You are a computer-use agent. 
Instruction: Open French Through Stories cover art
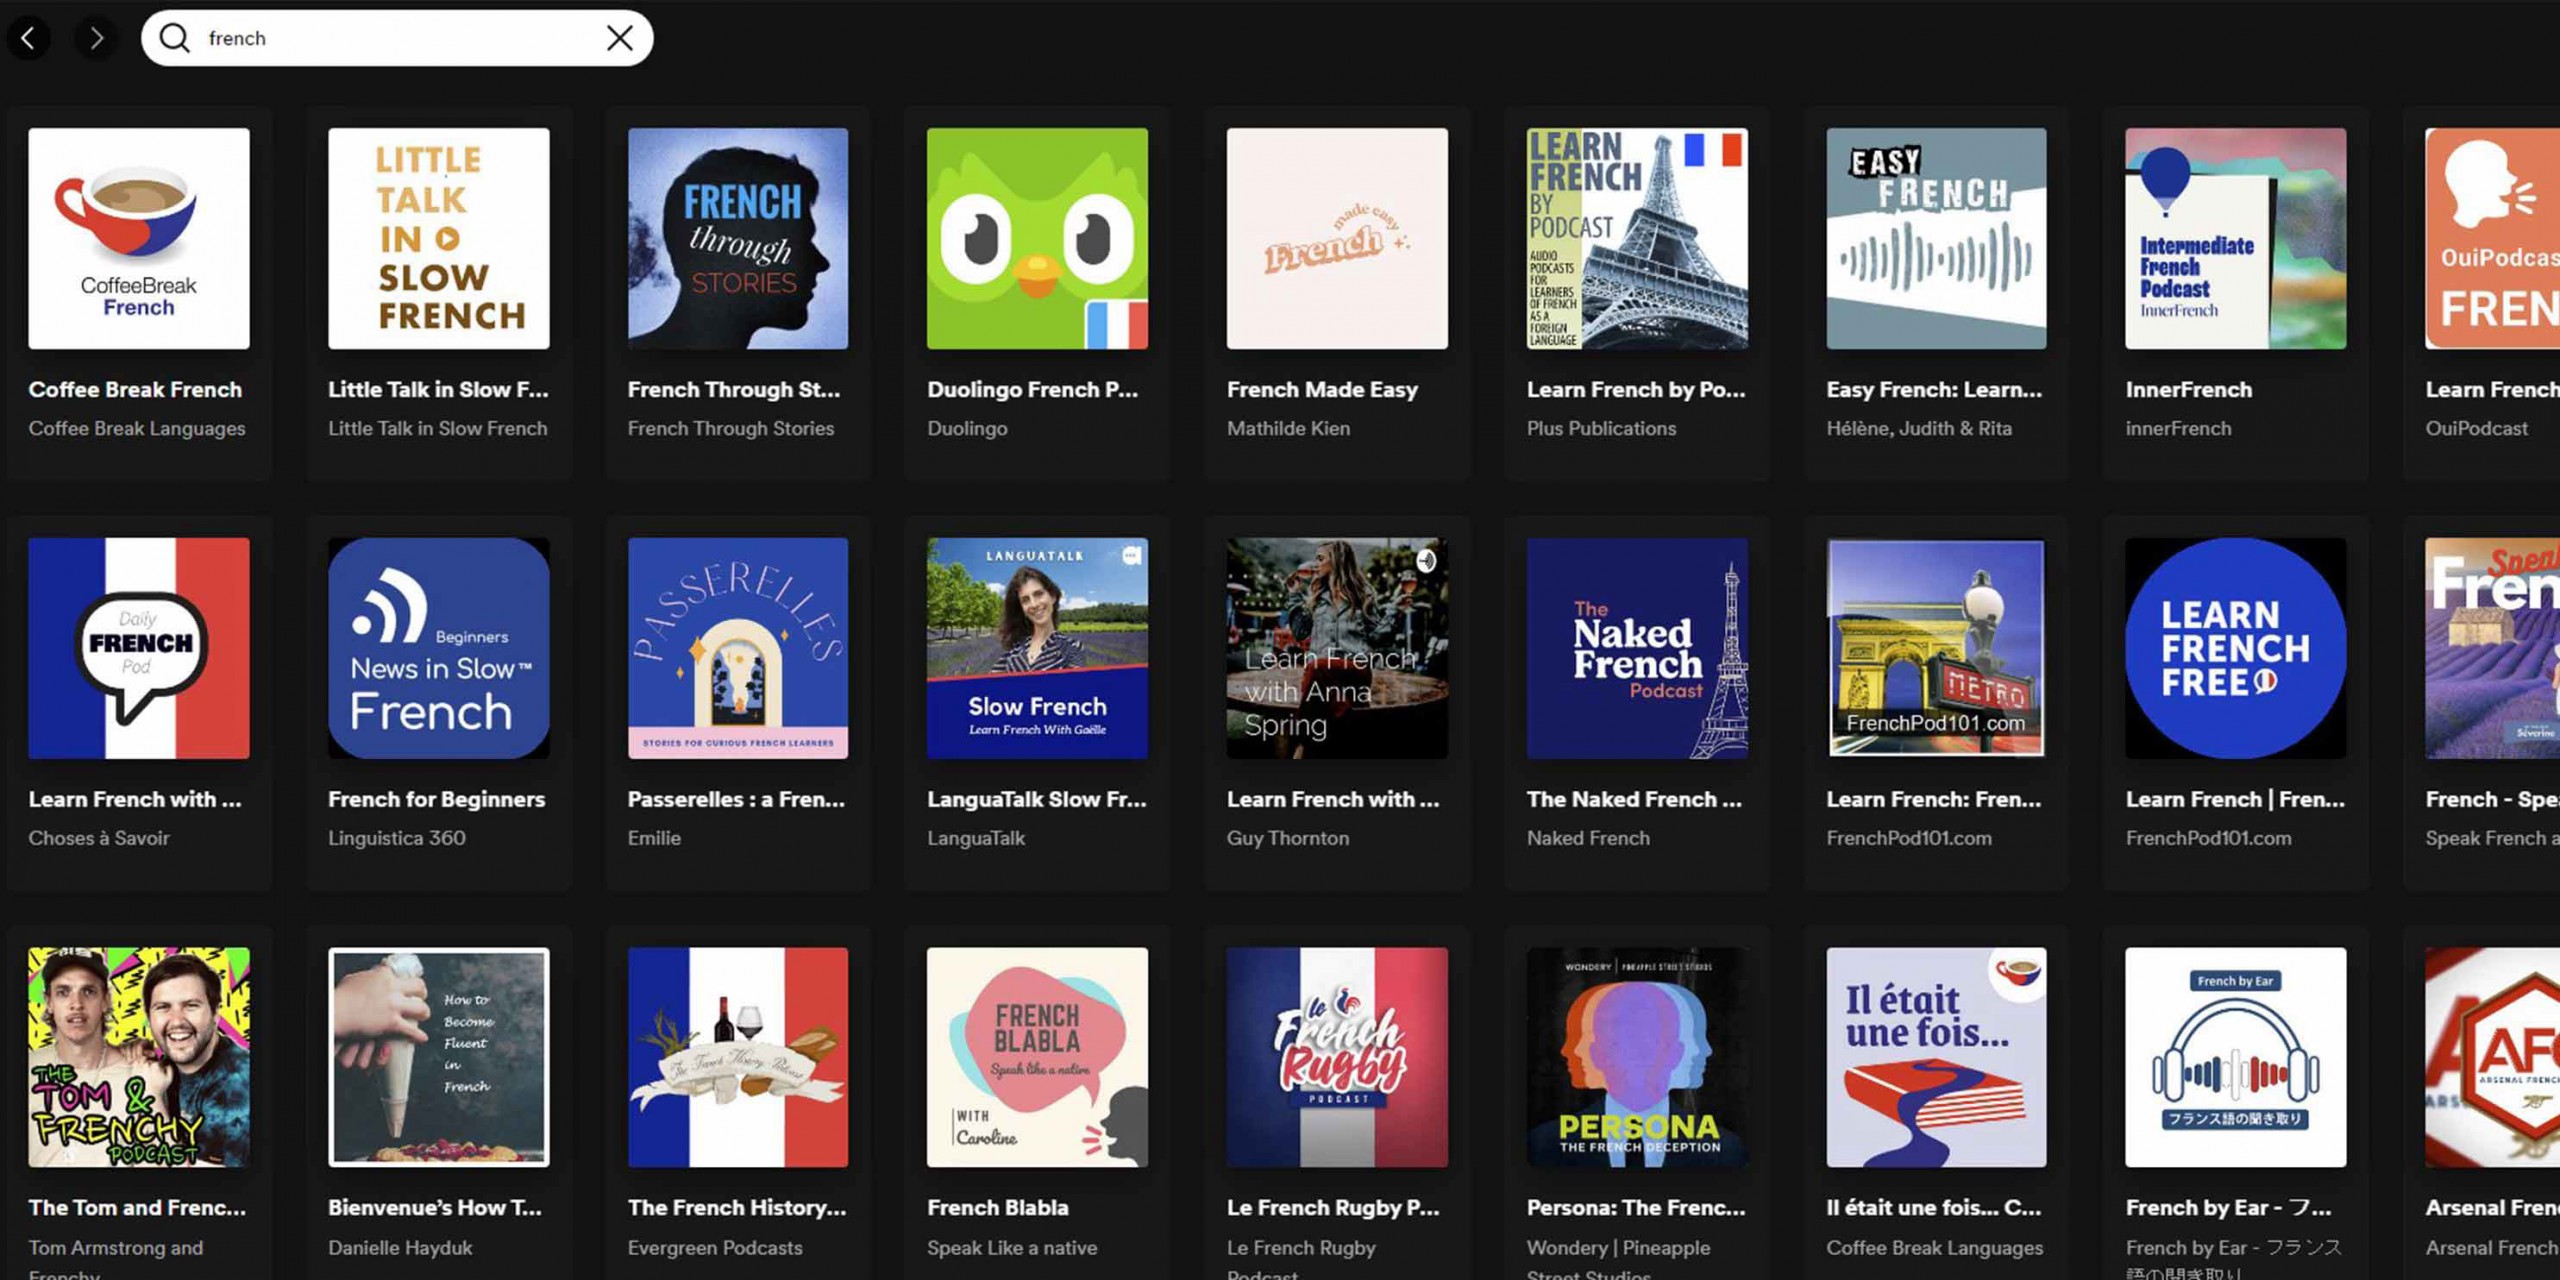(x=738, y=238)
